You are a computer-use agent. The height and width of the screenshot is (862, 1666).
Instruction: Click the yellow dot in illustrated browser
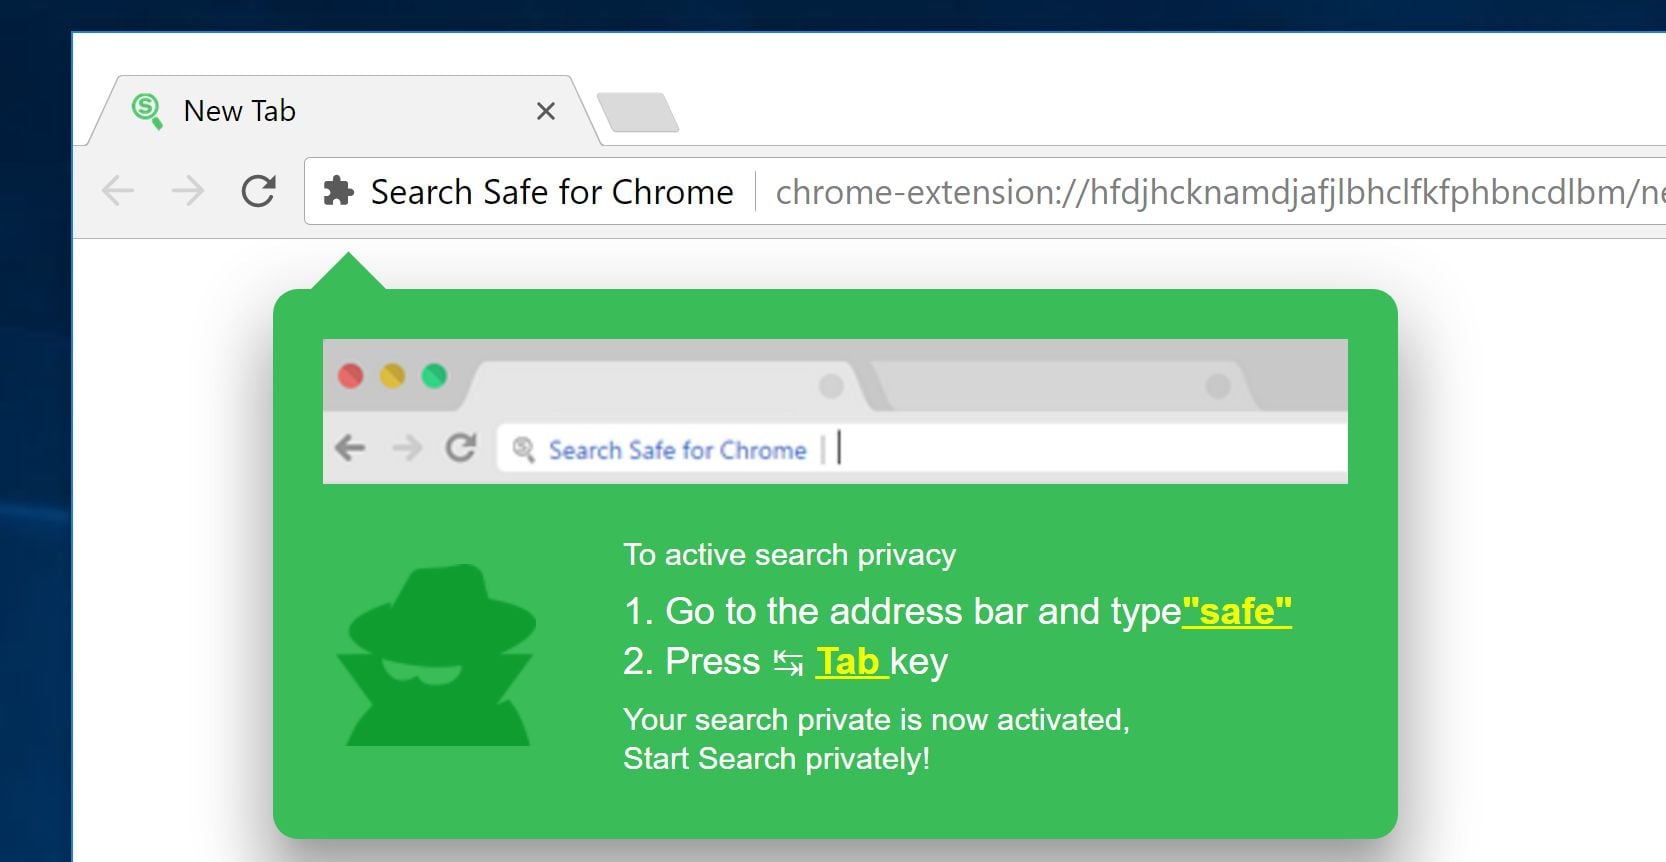[x=392, y=376]
